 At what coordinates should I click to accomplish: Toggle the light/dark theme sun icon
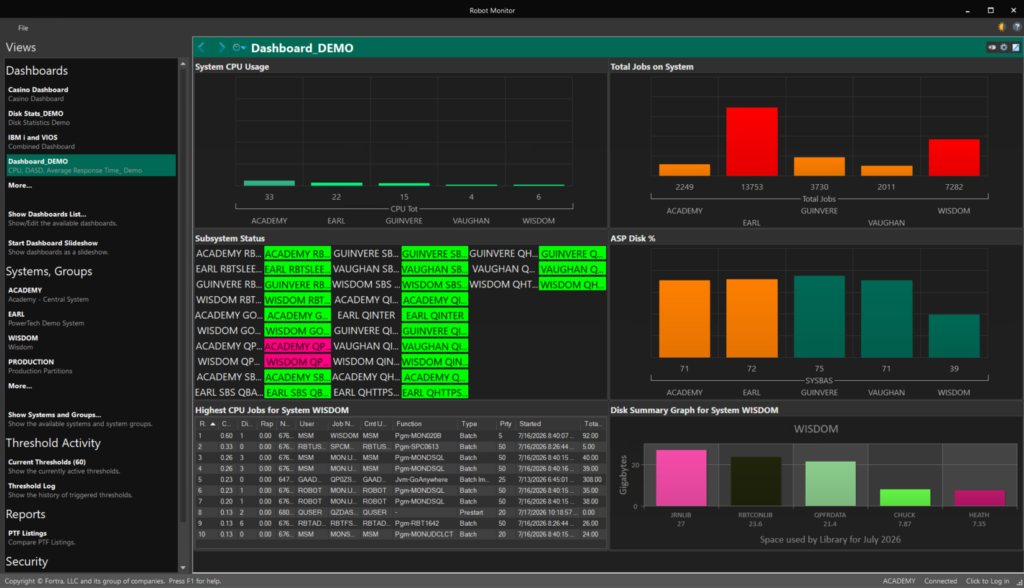coord(1002,27)
